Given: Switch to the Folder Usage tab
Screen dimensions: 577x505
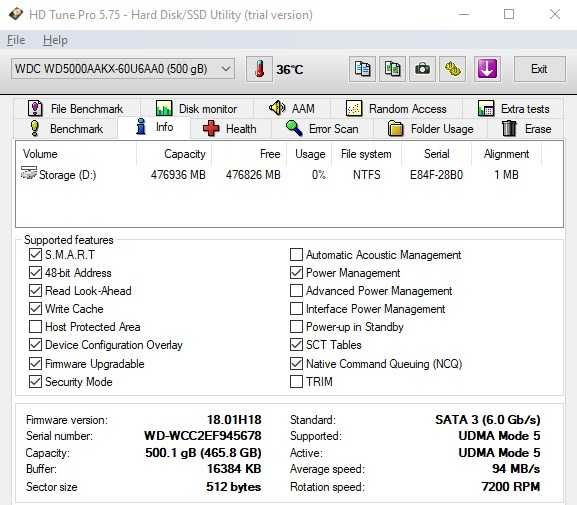Looking at the screenshot, I should [431, 129].
